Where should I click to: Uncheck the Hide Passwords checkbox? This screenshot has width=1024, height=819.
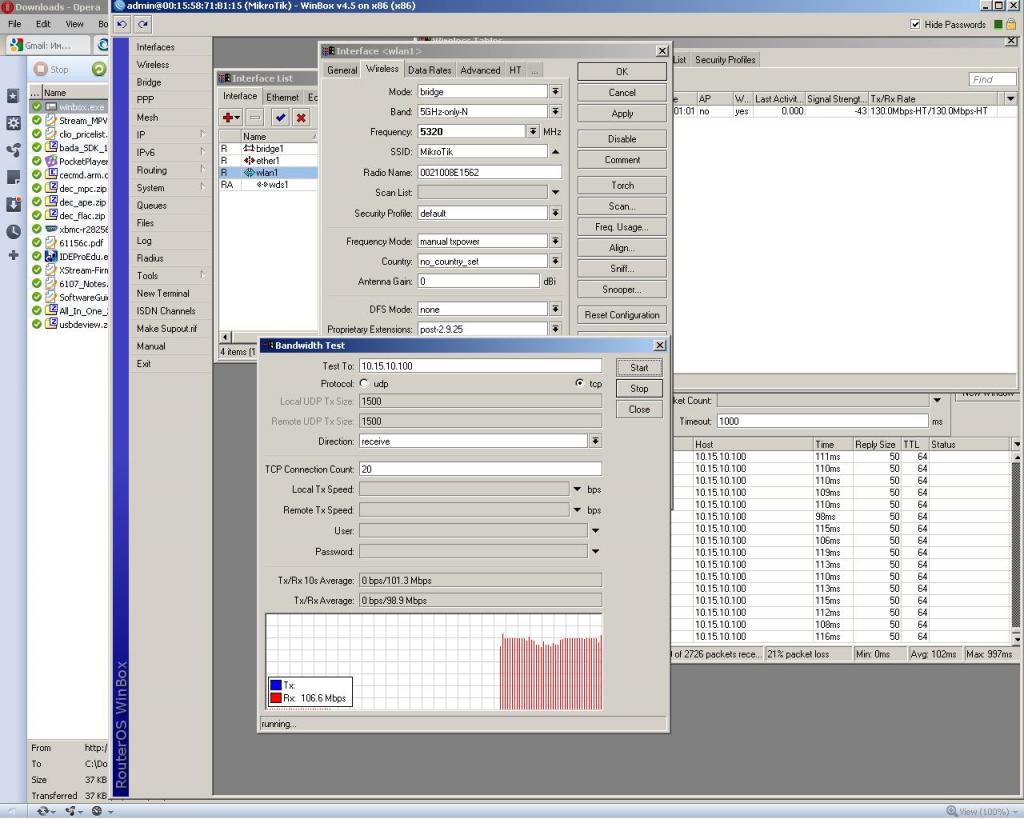[x=916, y=24]
